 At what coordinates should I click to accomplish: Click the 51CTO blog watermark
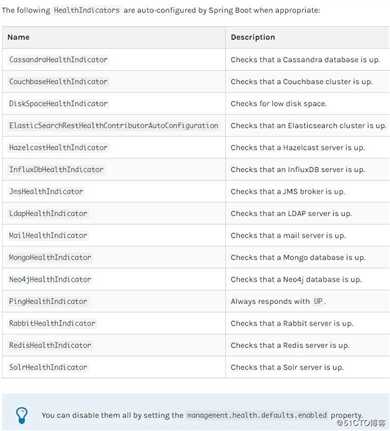click(x=361, y=423)
